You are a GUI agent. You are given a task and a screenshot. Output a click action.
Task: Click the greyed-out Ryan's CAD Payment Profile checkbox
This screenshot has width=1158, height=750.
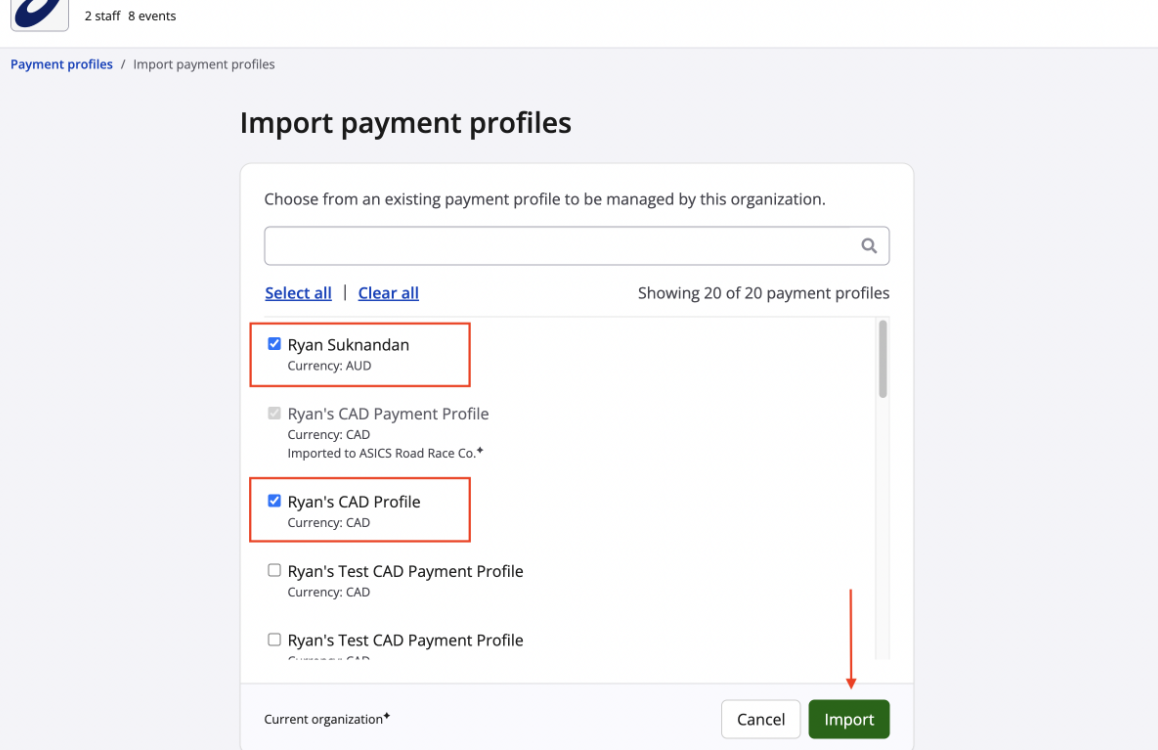coord(274,413)
